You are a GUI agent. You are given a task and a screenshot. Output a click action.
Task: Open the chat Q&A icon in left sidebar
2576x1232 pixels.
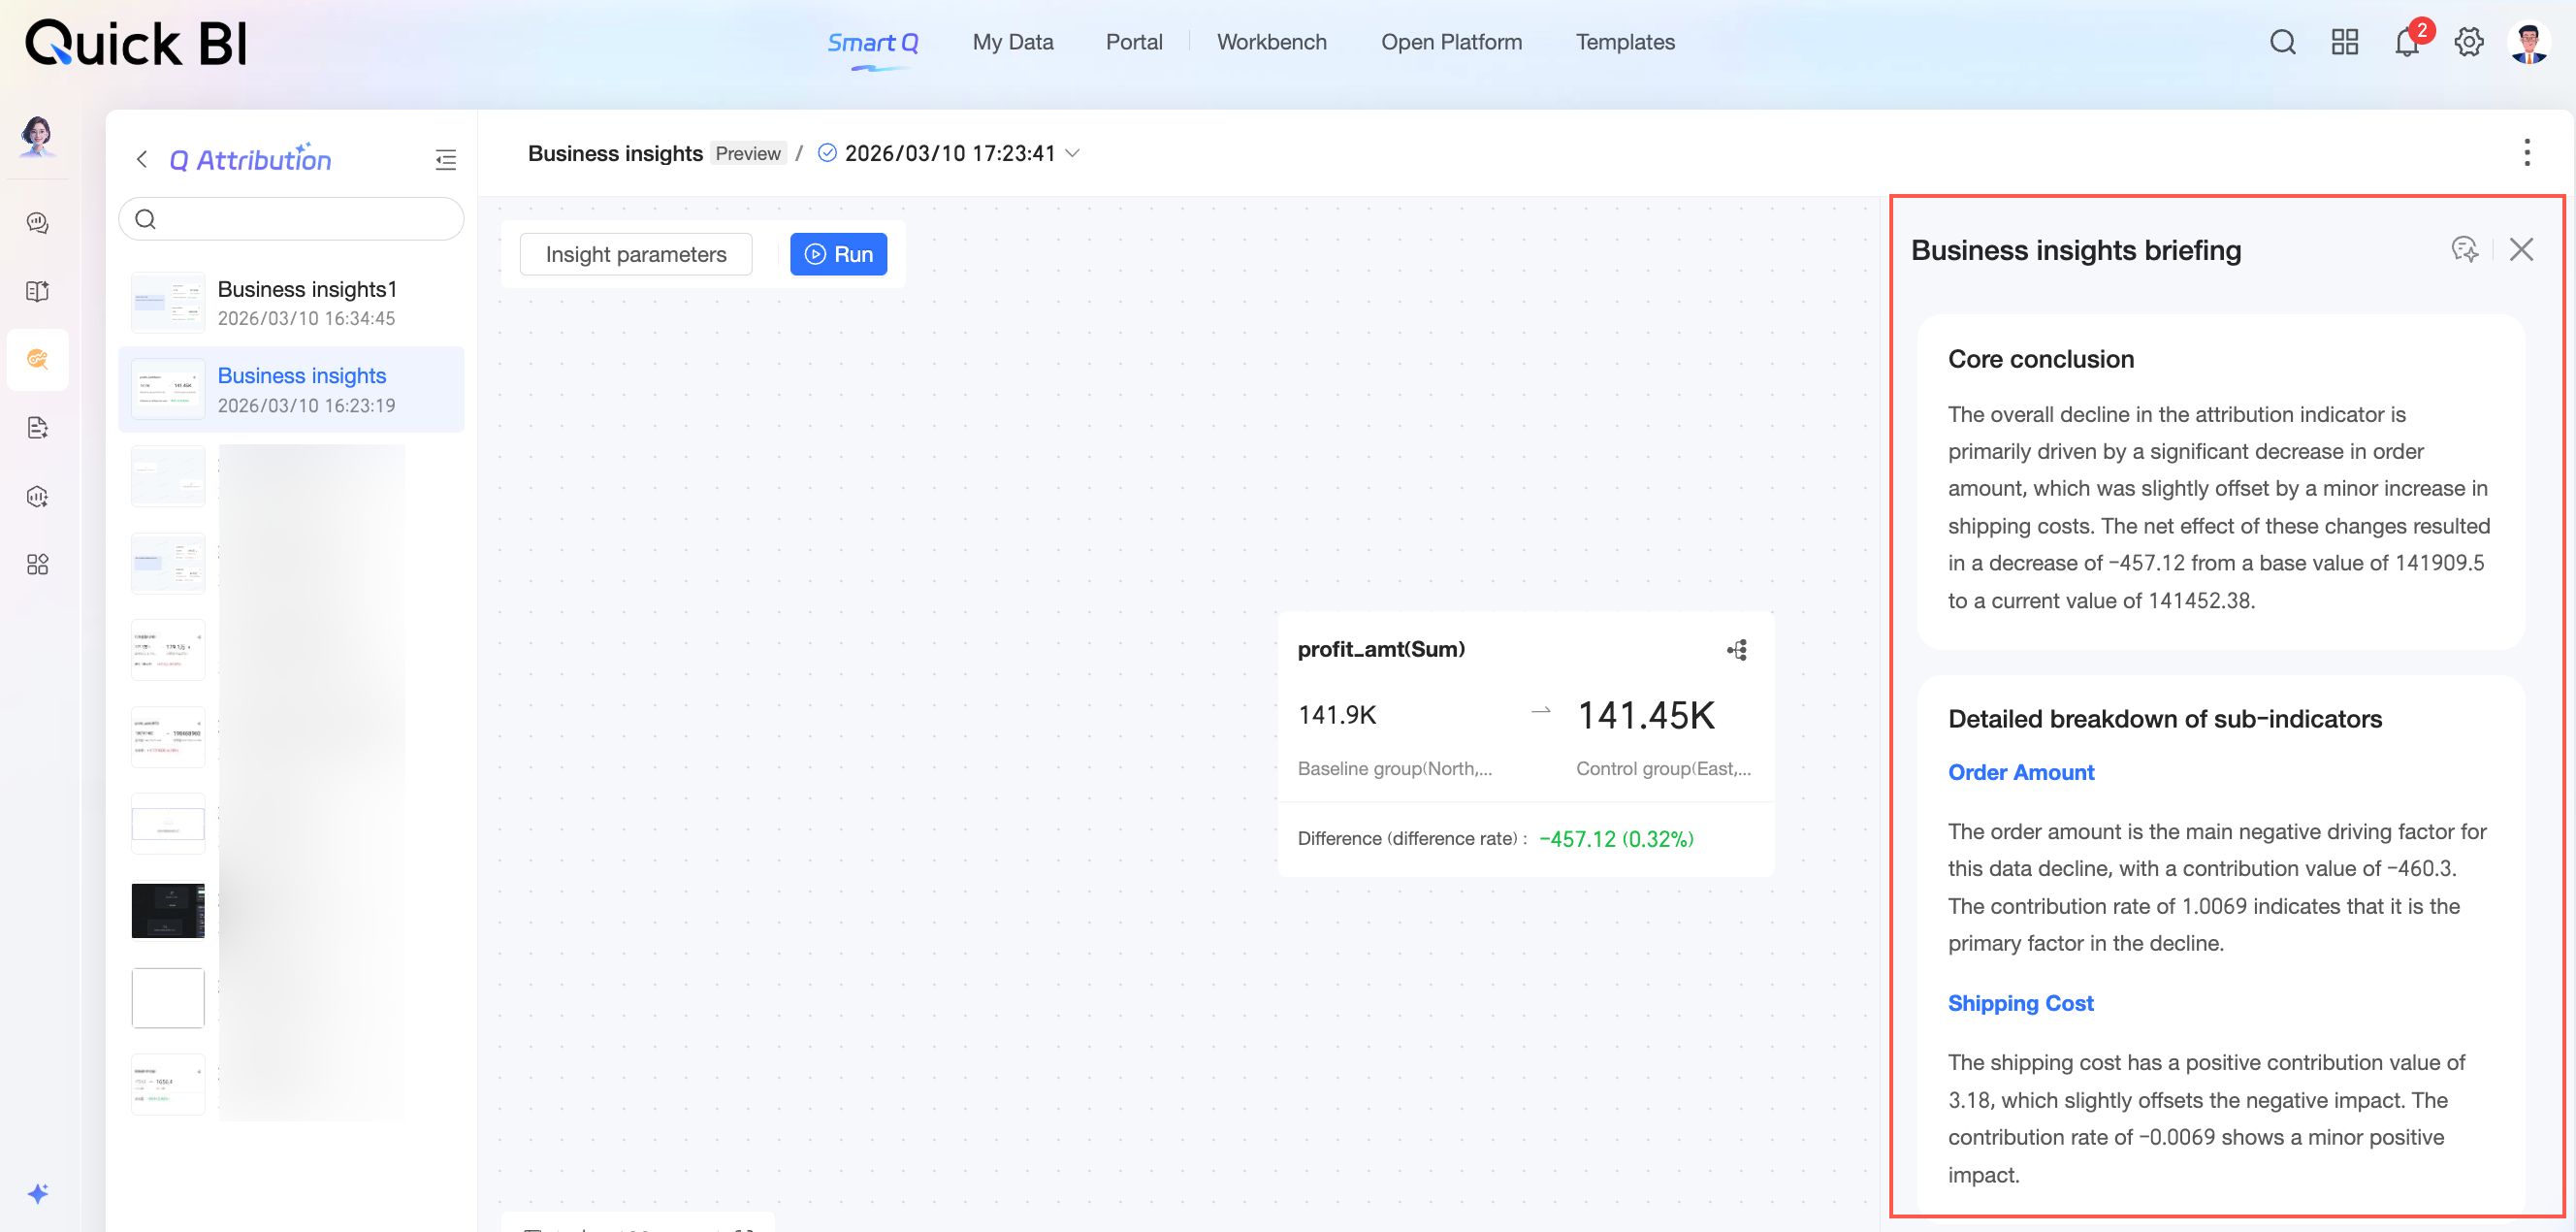[x=37, y=223]
